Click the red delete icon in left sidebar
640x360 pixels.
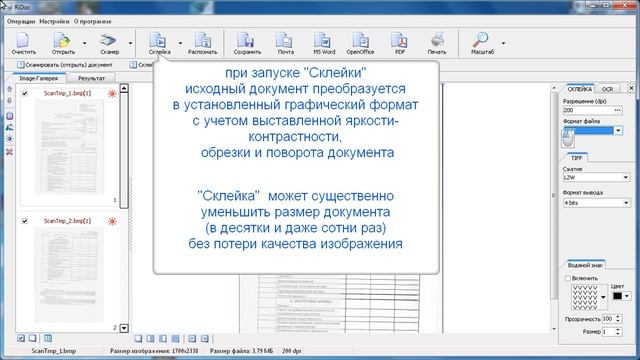point(9,152)
